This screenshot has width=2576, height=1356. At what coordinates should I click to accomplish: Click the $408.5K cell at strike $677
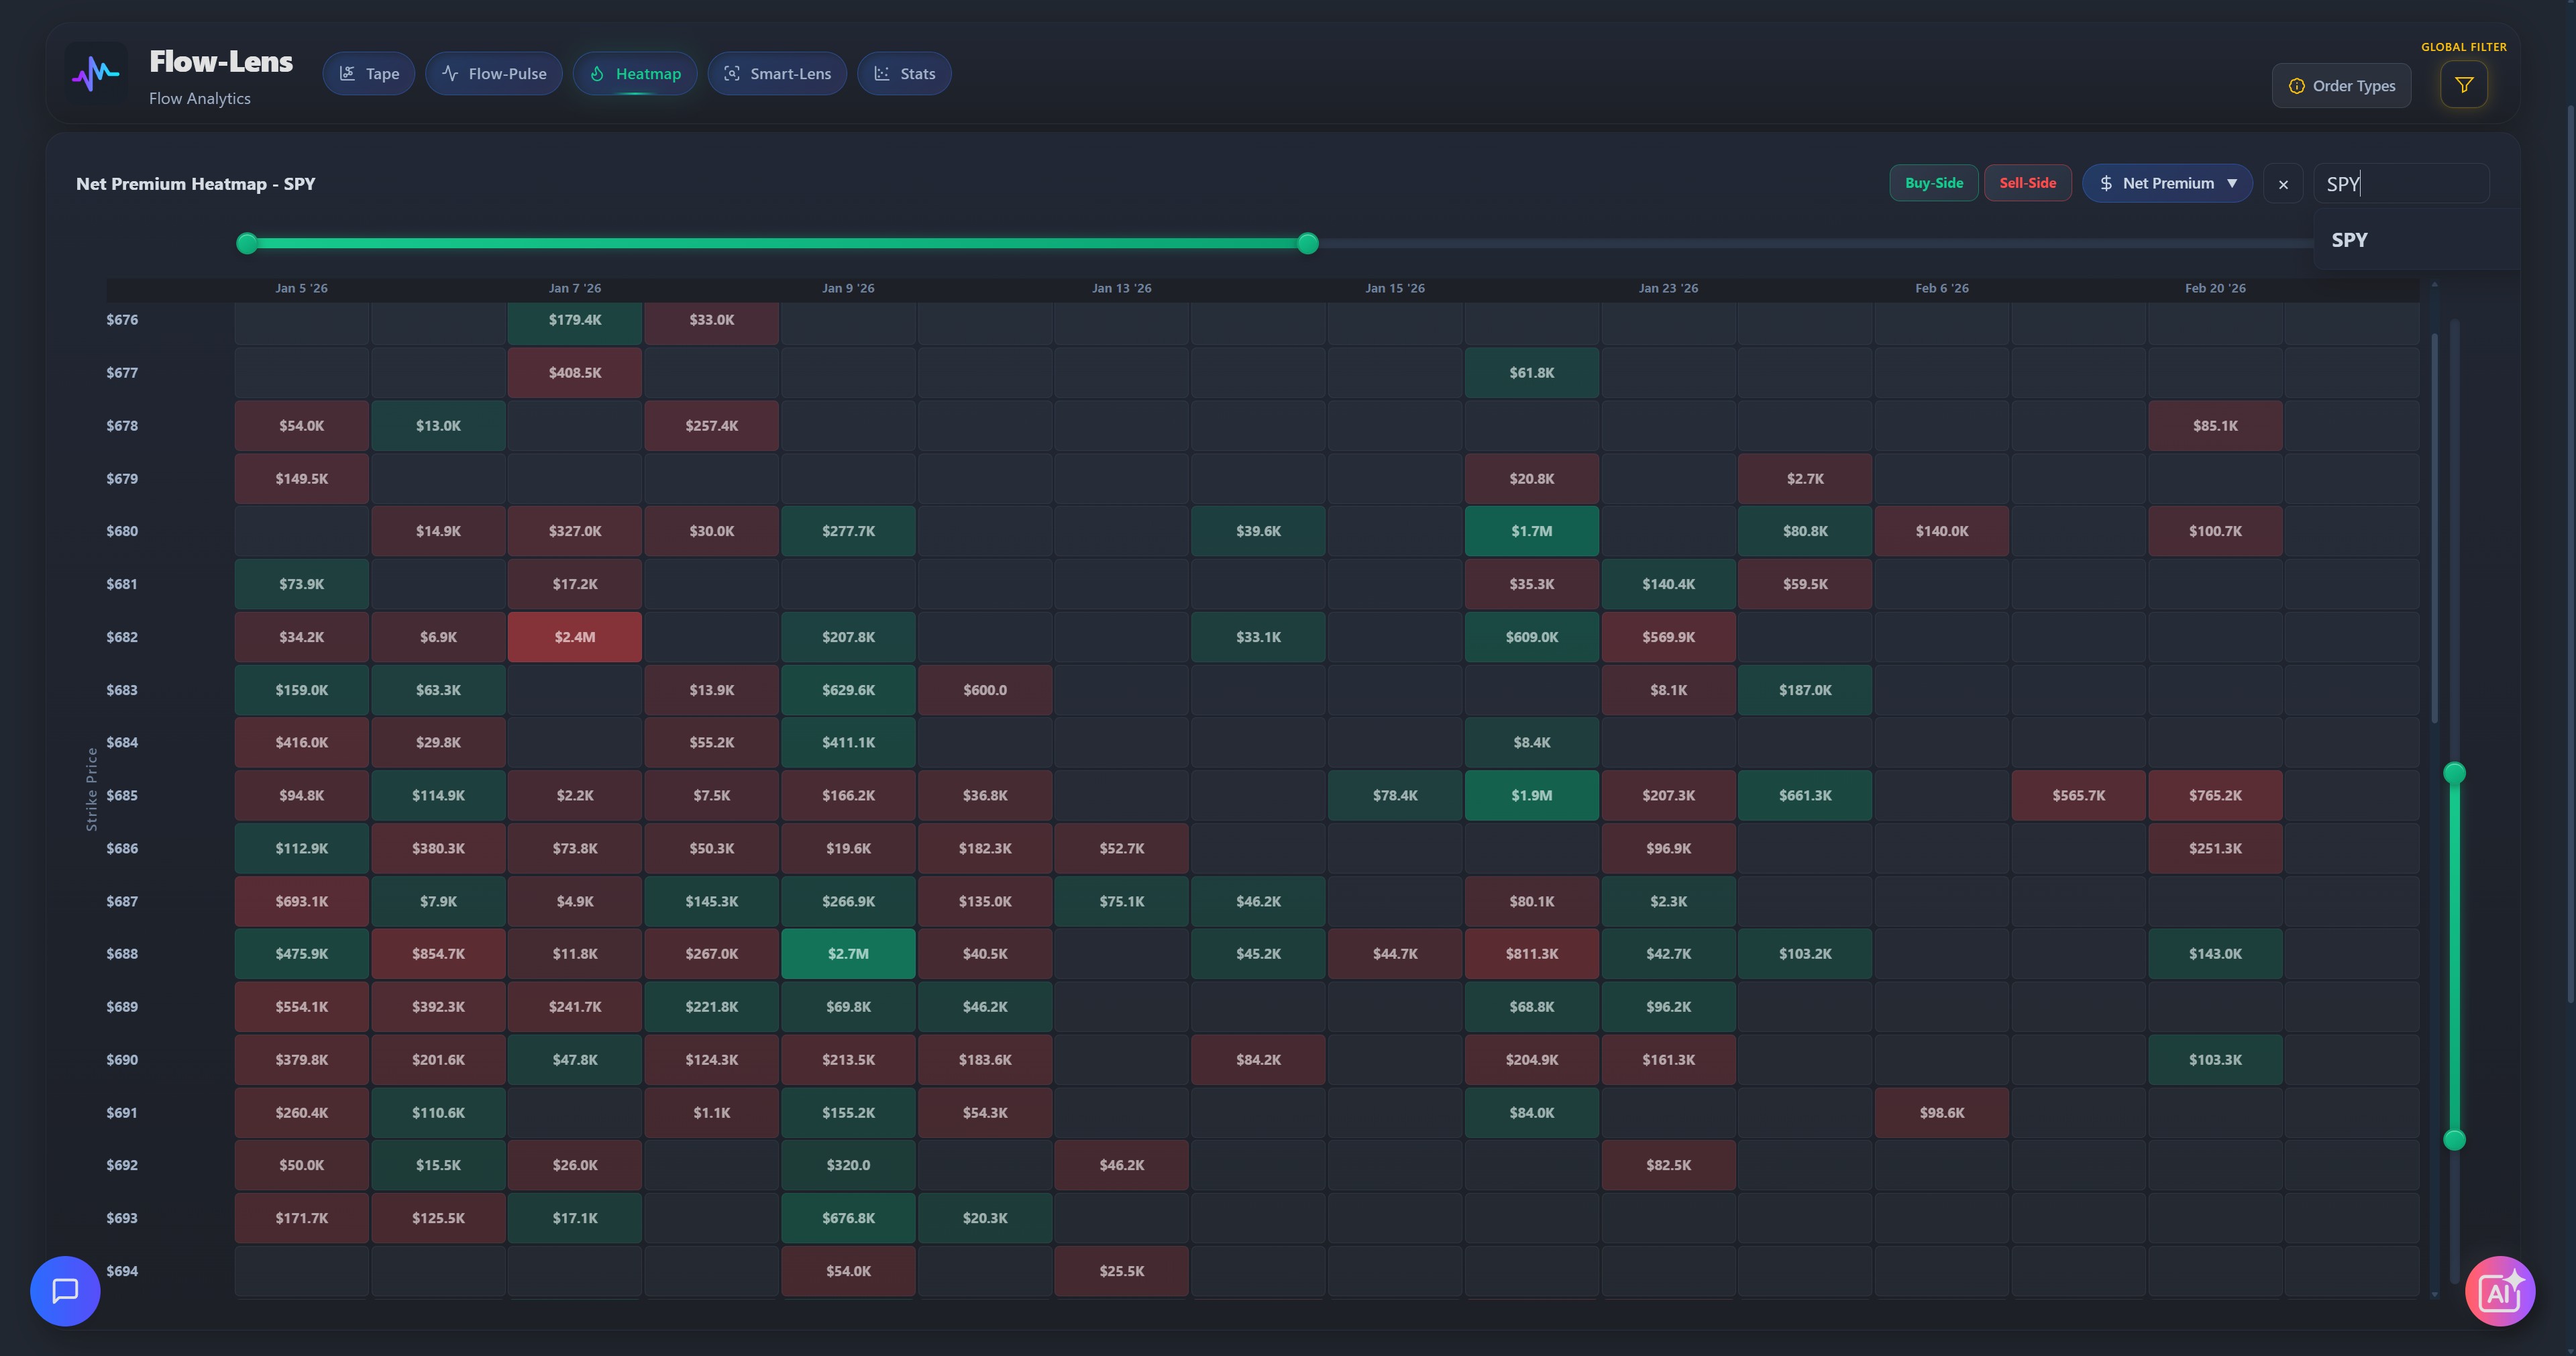point(575,373)
